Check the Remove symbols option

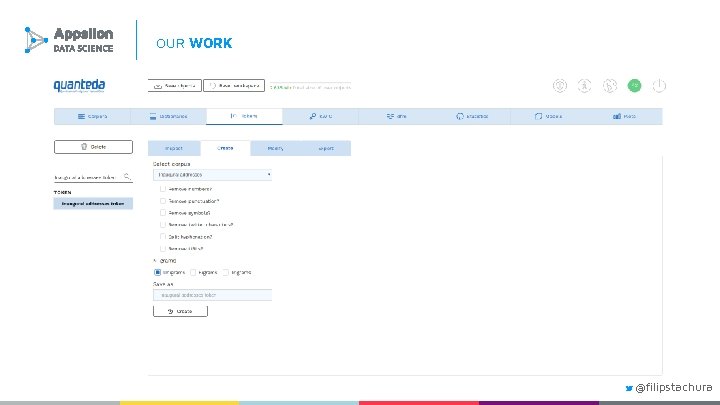click(163, 213)
